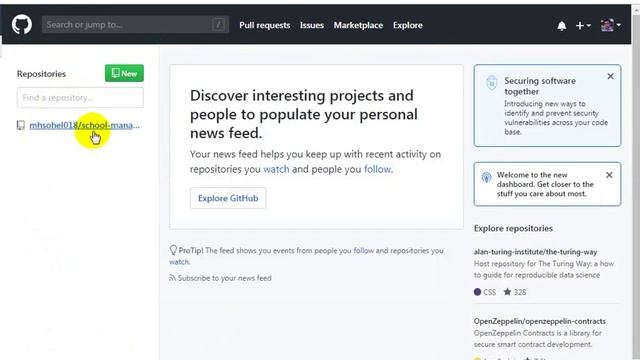Open mhsohel018/school-mana... repository link
The image size is (640, 360).
[84, 125]
